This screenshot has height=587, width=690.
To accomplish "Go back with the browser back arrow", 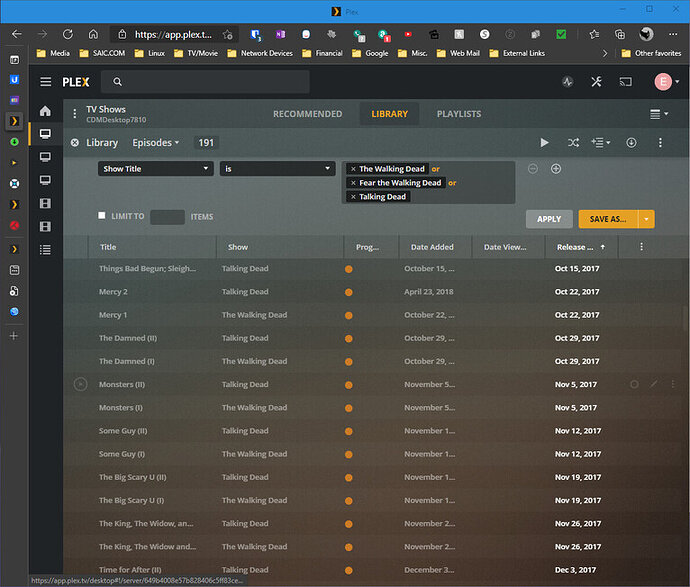I will (17, 34).
